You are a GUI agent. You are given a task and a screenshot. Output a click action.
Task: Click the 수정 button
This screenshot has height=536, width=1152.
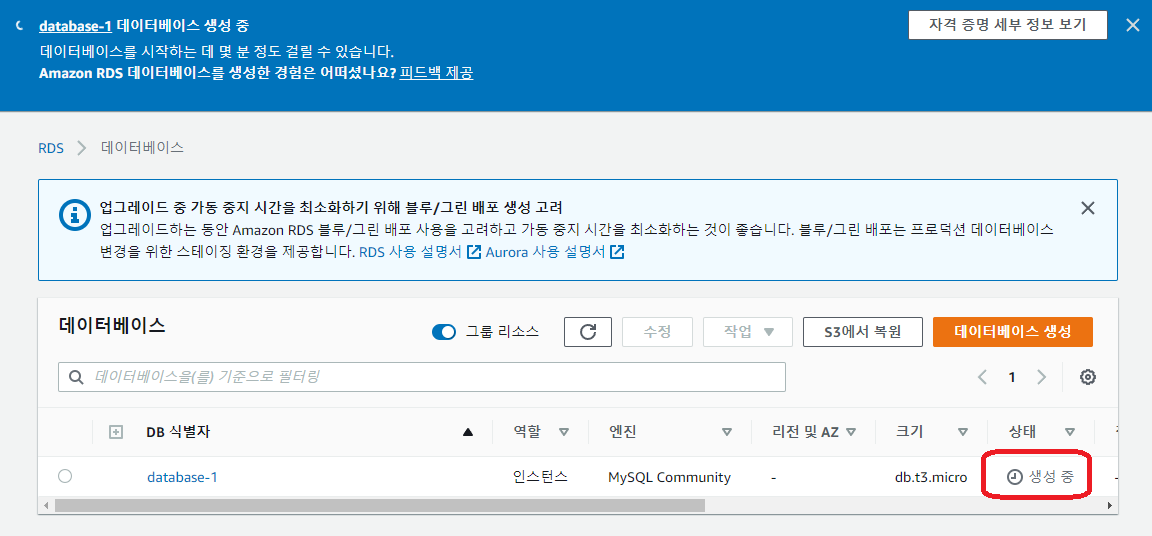(x=658, y=332)
